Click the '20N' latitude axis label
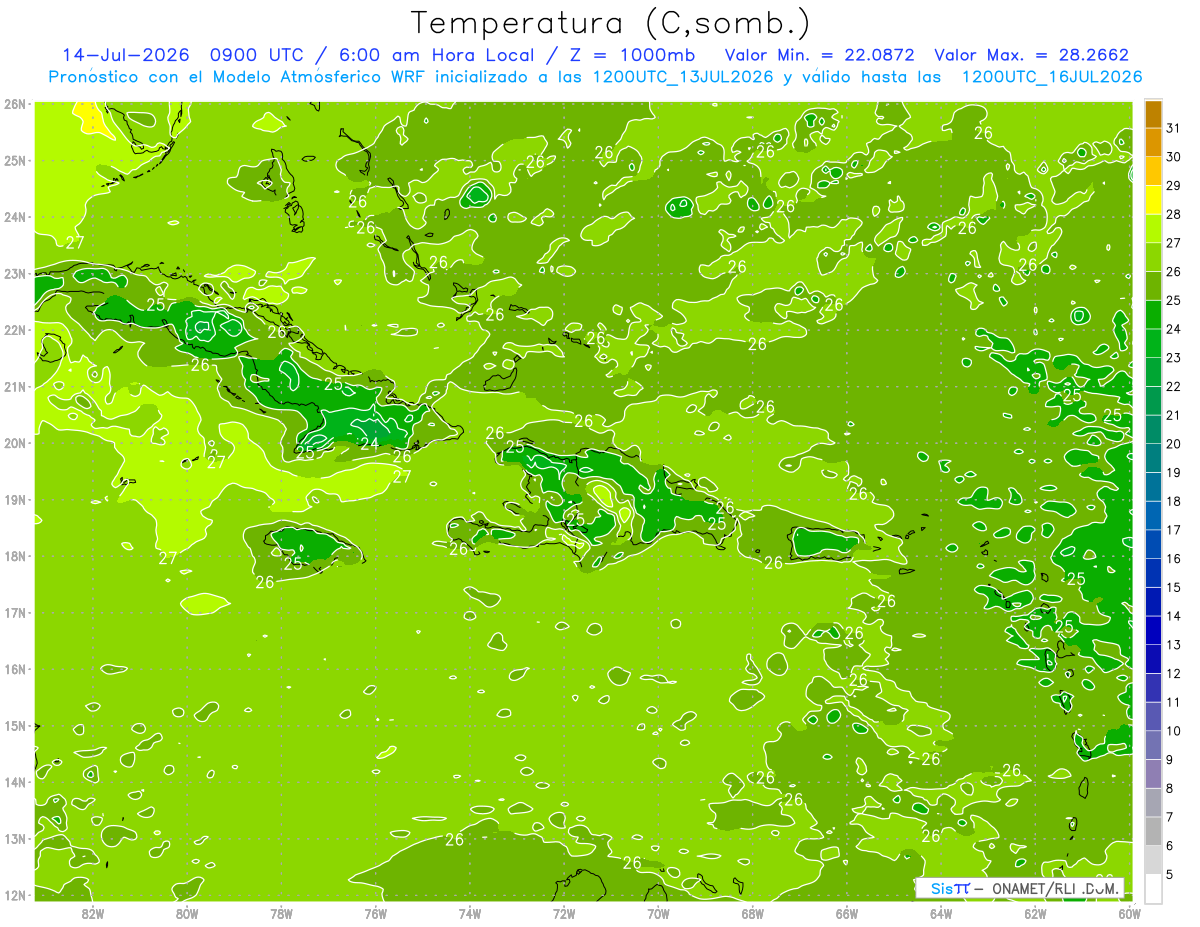Viewport: 1200px width, 927px height. tap(15, 443)
